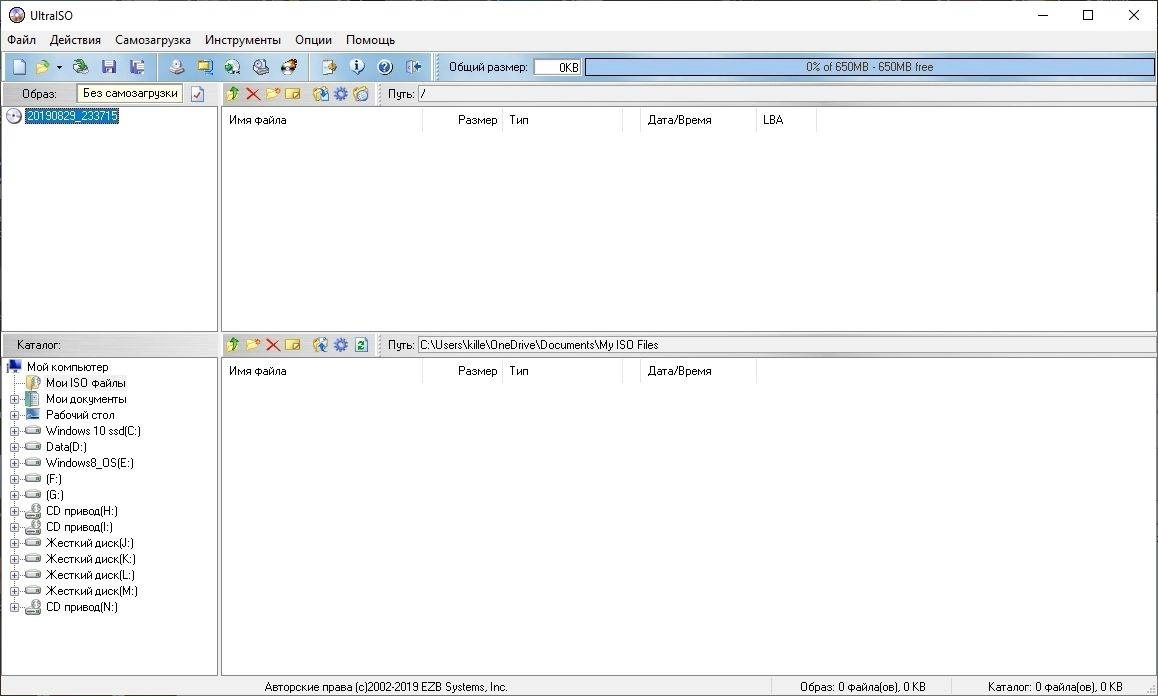
Task: Click the image pane path field
Action: click(x=787, y=94)
